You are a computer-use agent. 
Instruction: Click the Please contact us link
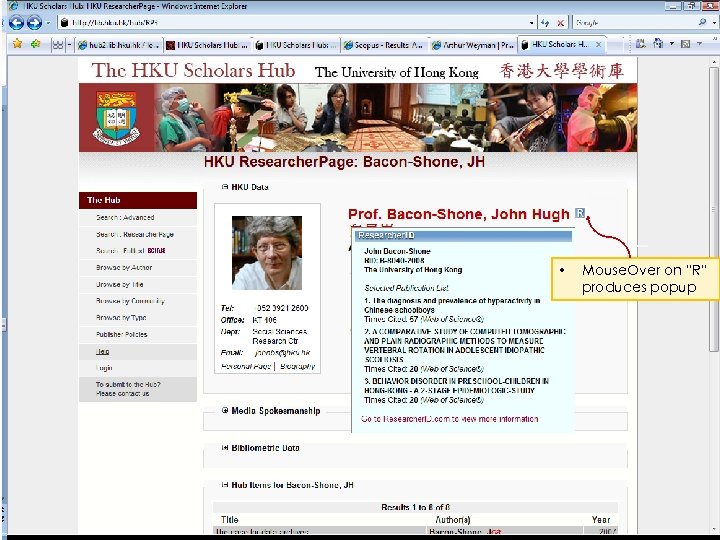pyautogui.click(x=122, y=394)
